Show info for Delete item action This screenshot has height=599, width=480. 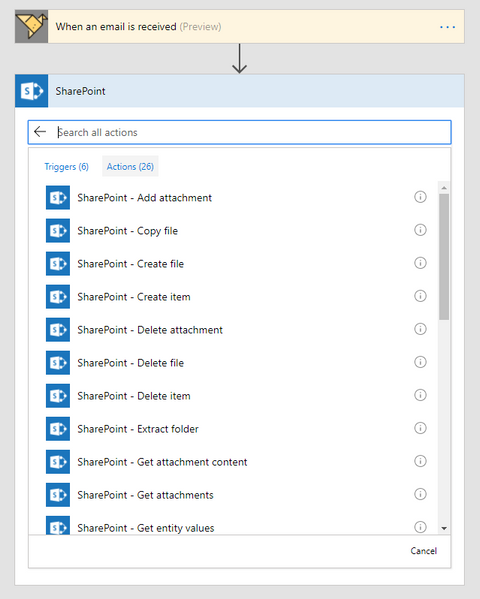click(x=420, y=395)
